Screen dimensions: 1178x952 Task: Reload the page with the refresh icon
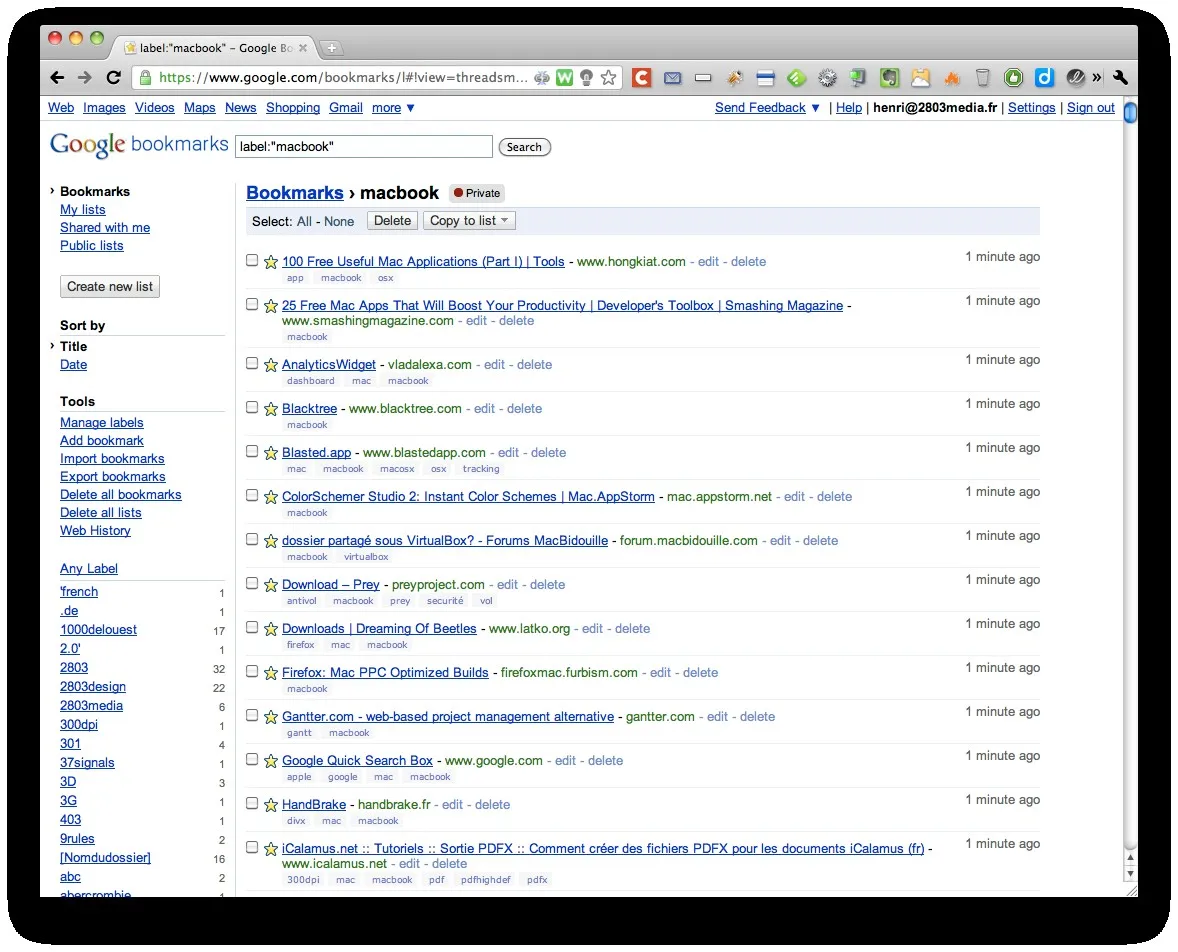(113, 77)
